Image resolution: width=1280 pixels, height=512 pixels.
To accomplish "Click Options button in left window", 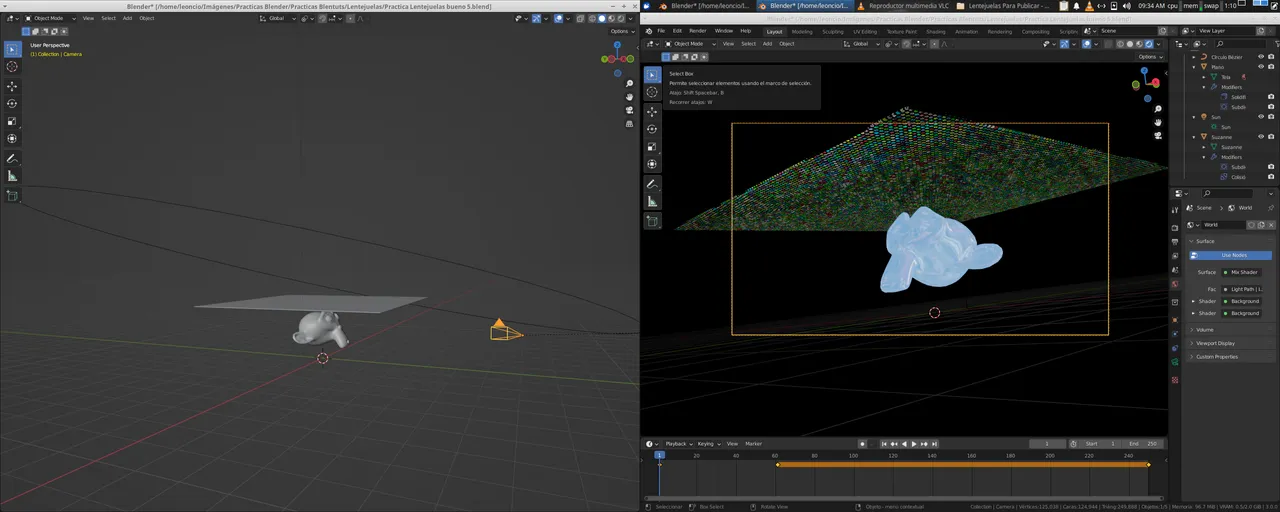I will 620,31.
